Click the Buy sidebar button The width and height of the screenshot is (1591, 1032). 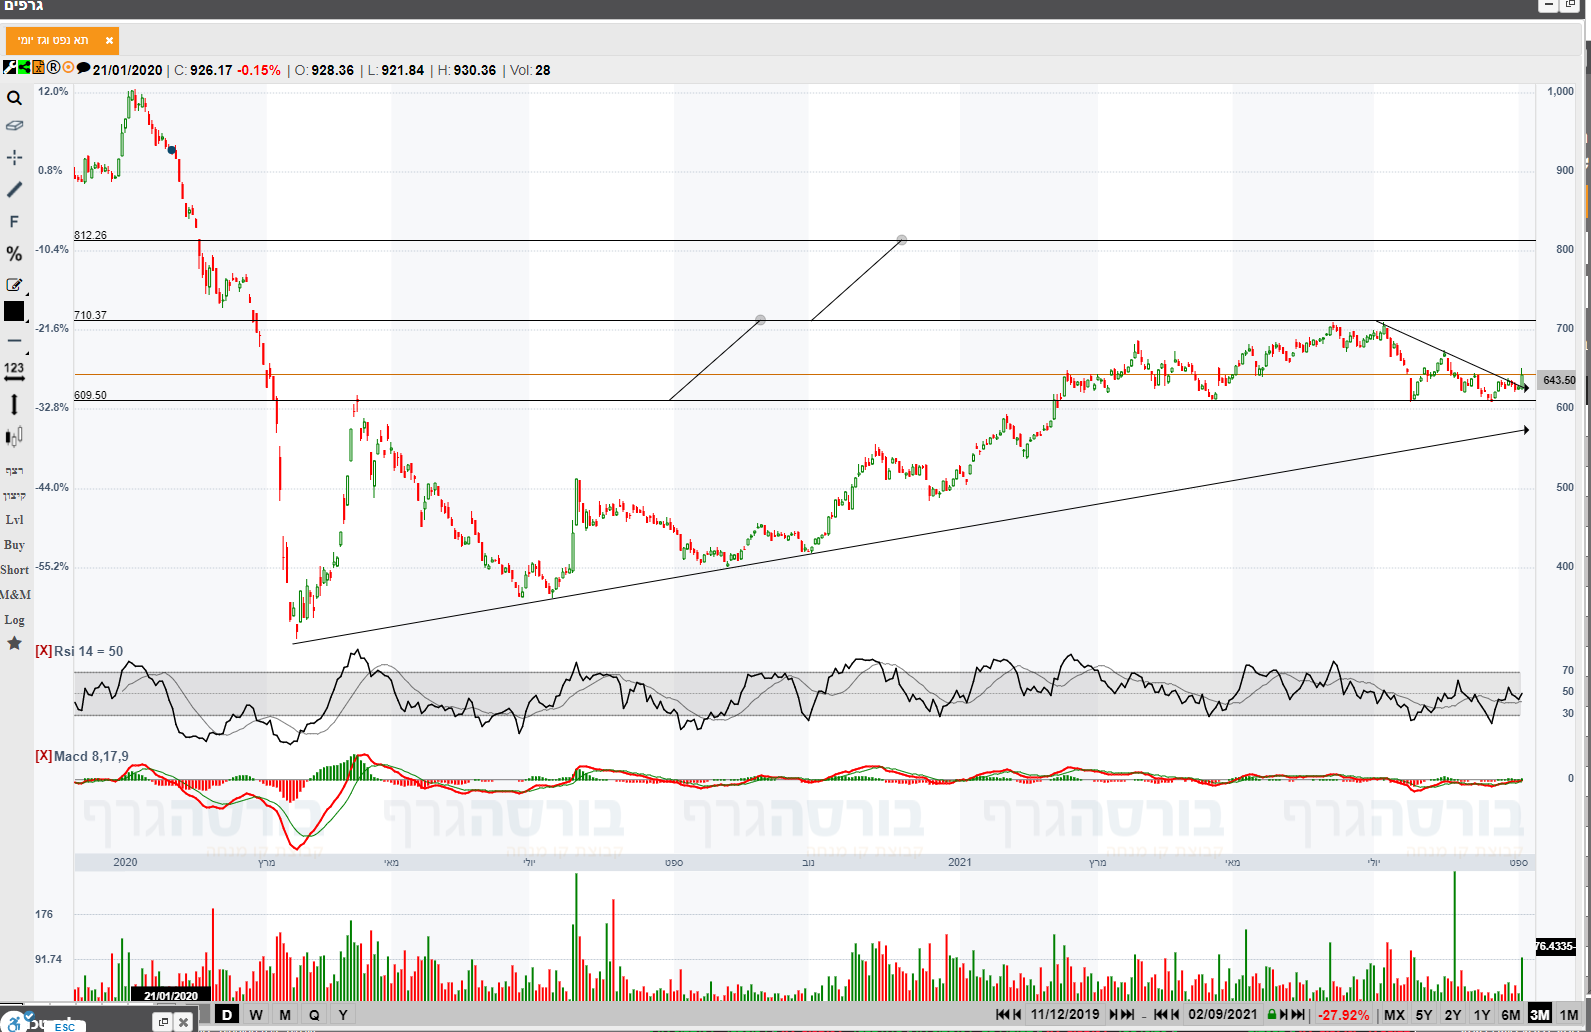click(x=14, y=545)
